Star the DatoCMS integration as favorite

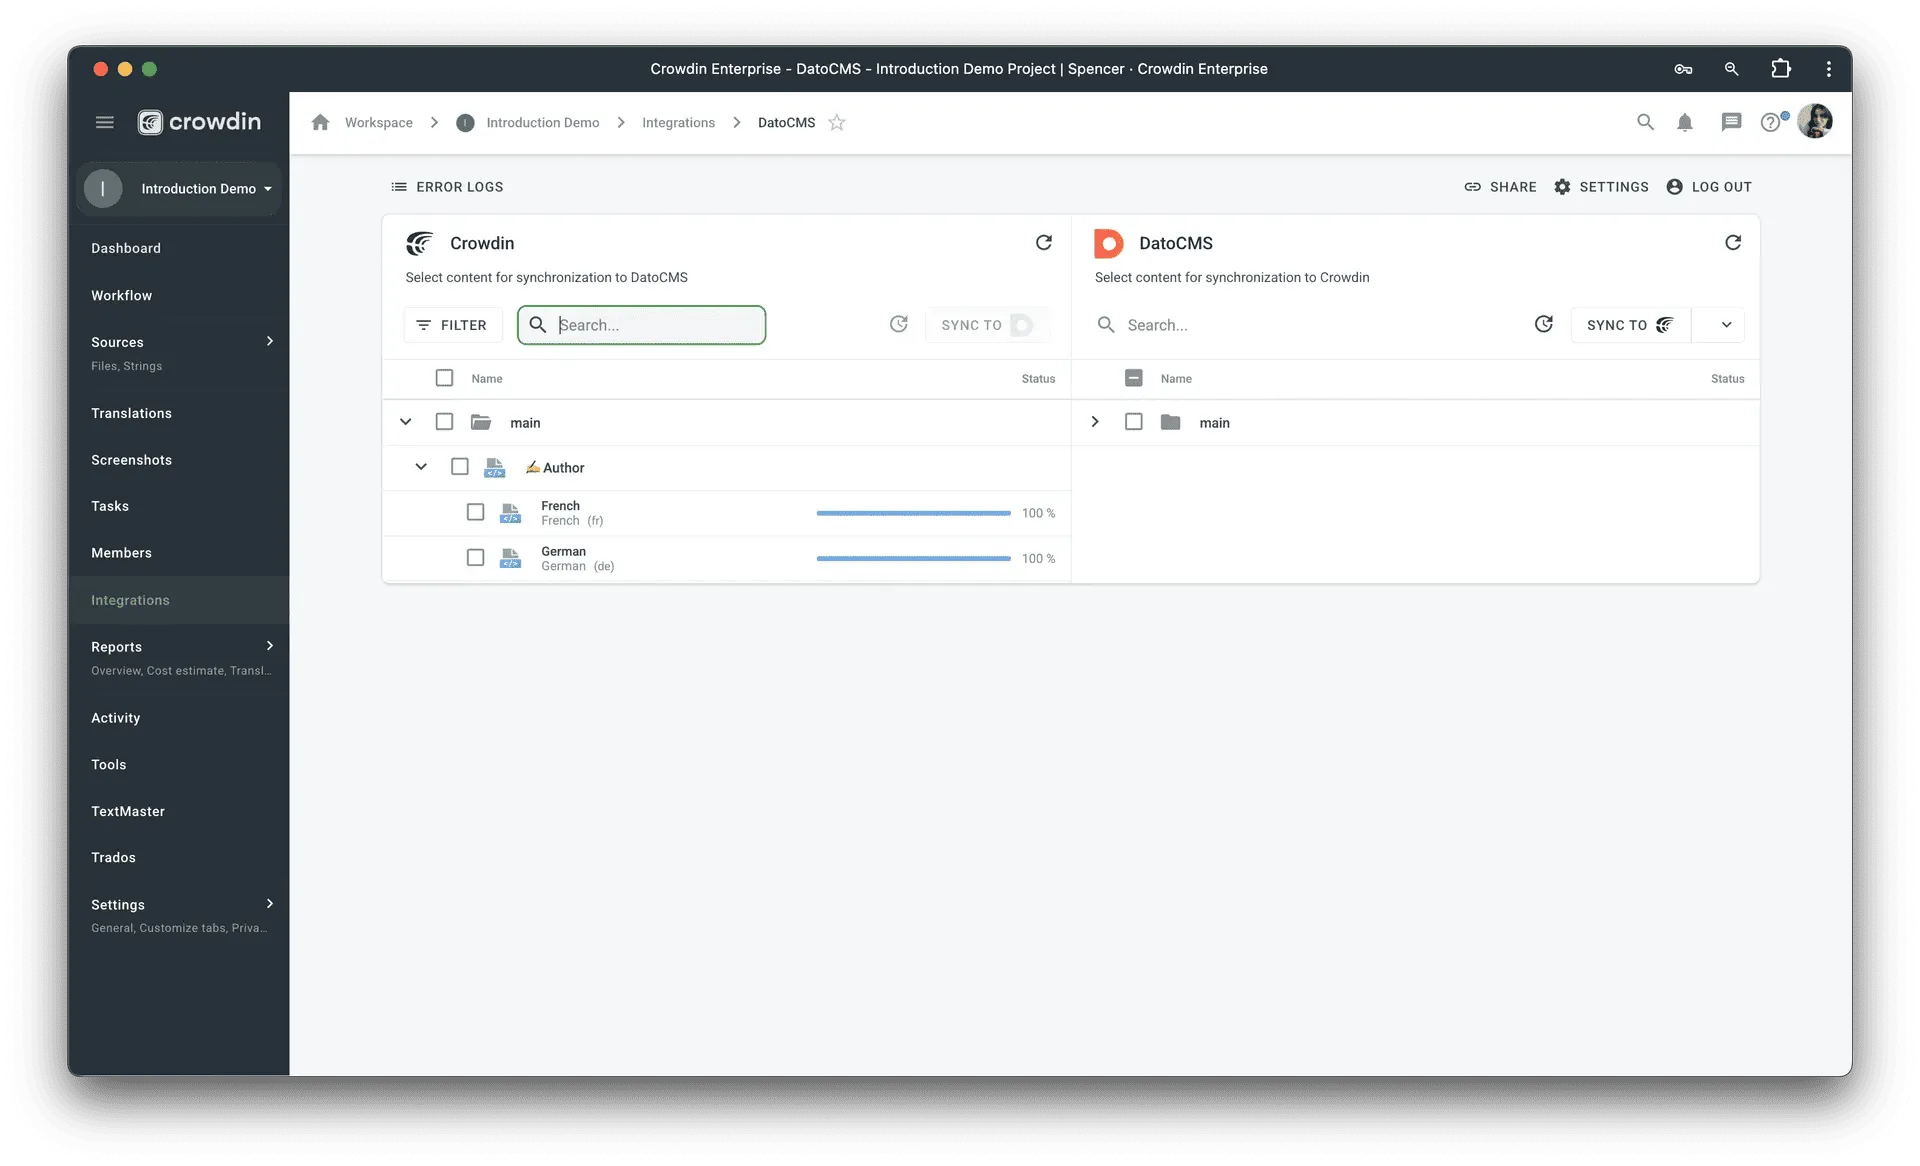coord(837,123)
